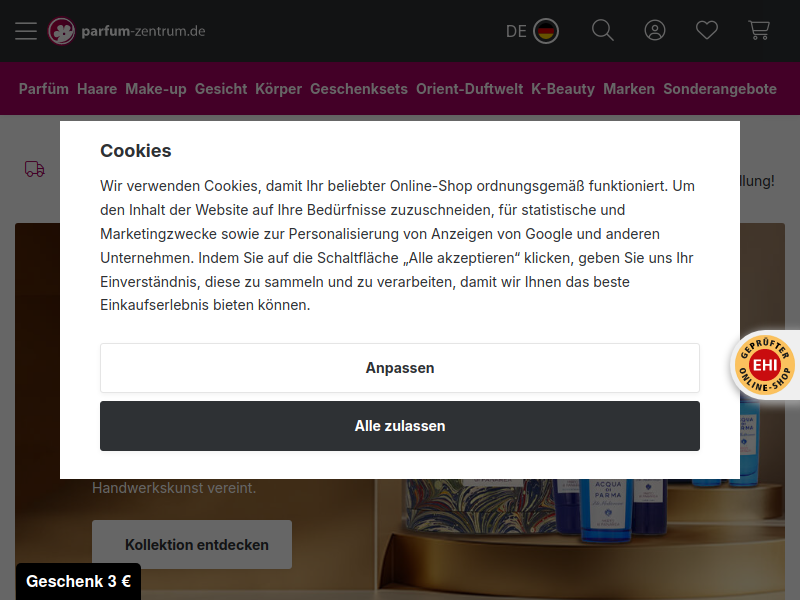Screen dimensions: 800x600
Task: Open the Geschenk 3 € tab
Action: (x=79, y=581)
